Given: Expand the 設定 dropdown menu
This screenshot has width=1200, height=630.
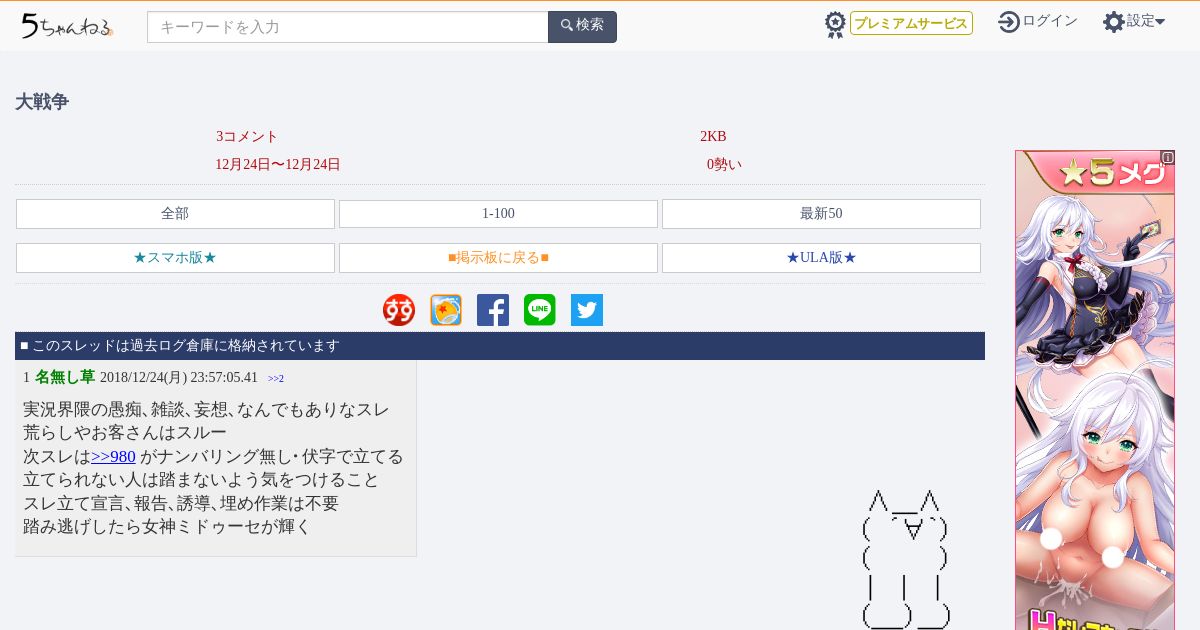Looking at the screenshot, I should (x=1146, y=21).
